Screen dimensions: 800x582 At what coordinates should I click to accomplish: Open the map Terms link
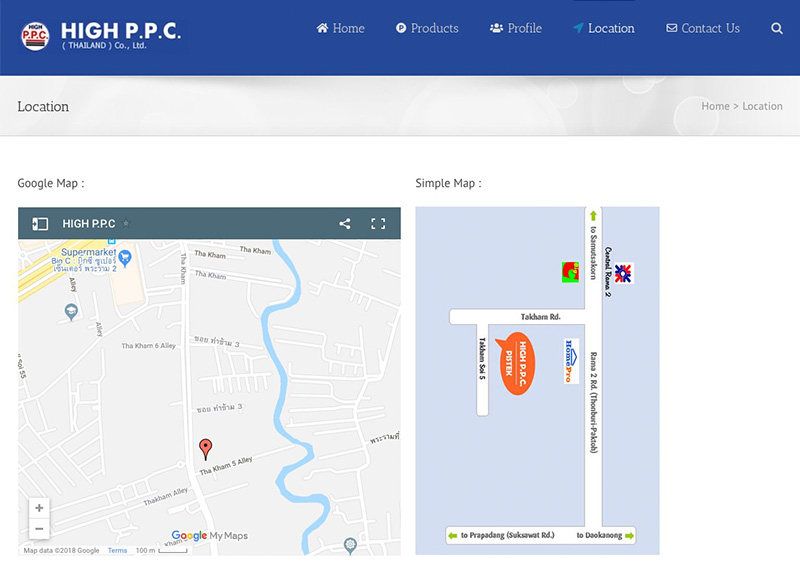pyautogui.click(x=117, y=551)
